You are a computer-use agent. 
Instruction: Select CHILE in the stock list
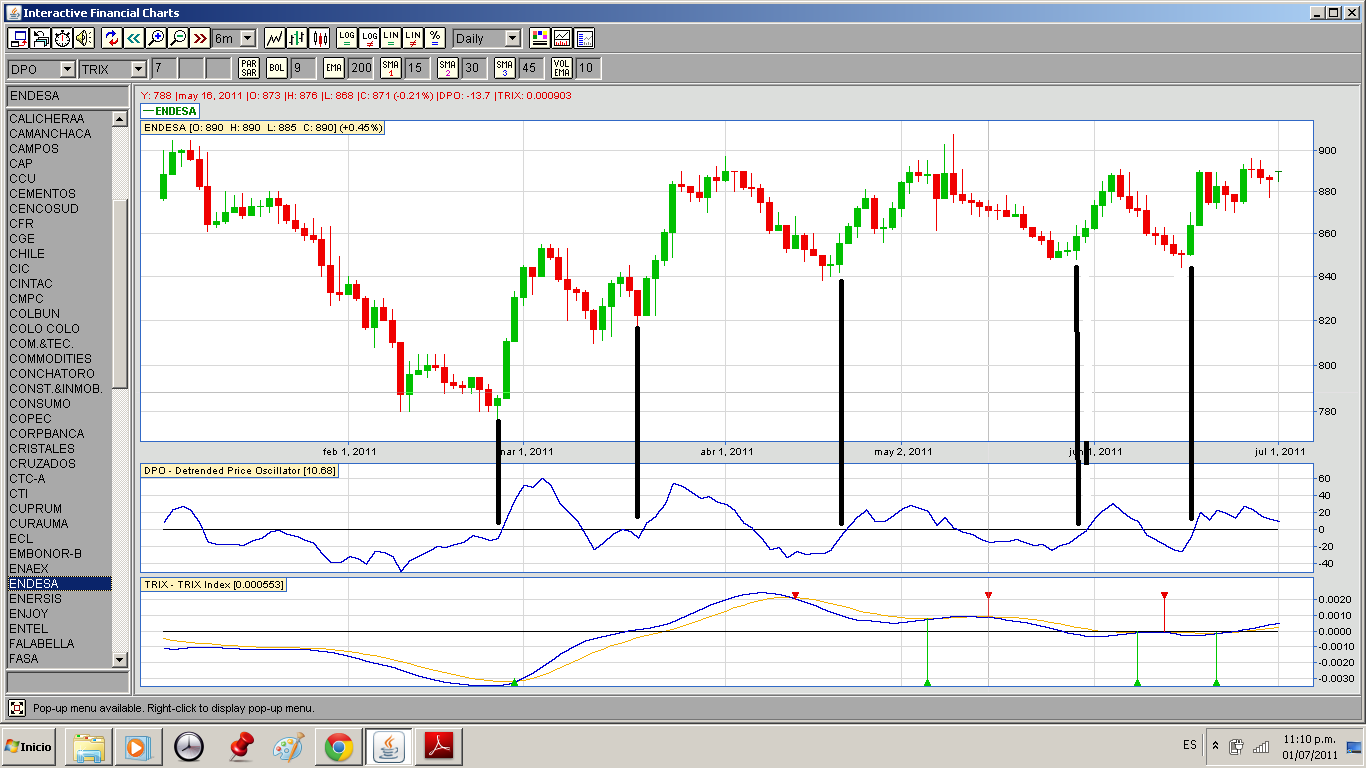(x=59, y=254)
